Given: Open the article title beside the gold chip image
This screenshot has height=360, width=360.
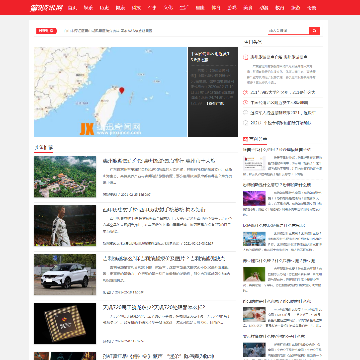Looking at the screenshot, I should pos(154,307).
